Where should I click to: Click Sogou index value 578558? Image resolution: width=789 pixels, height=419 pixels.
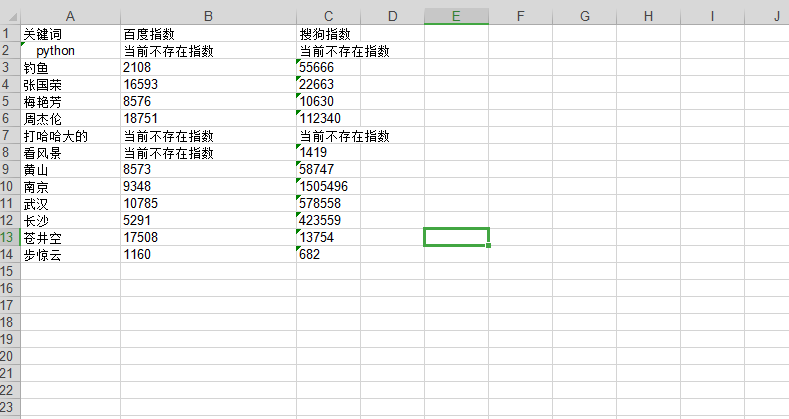[x=329, y=204]
